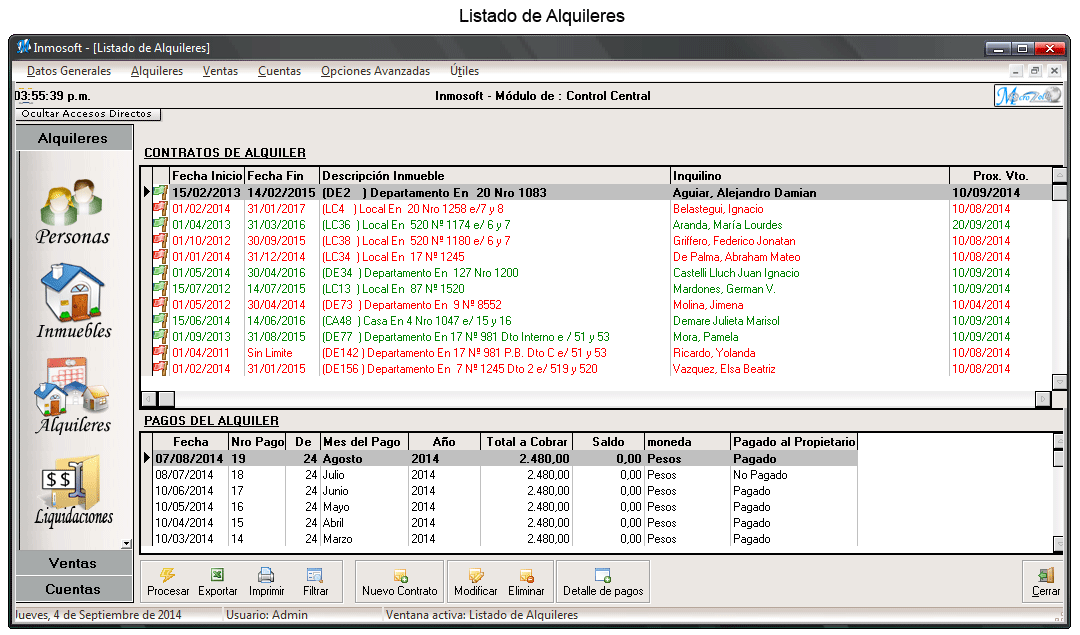Click the Eliminar contract button
The height and width of the screenshot is (635, 1080).
(526, 582)
